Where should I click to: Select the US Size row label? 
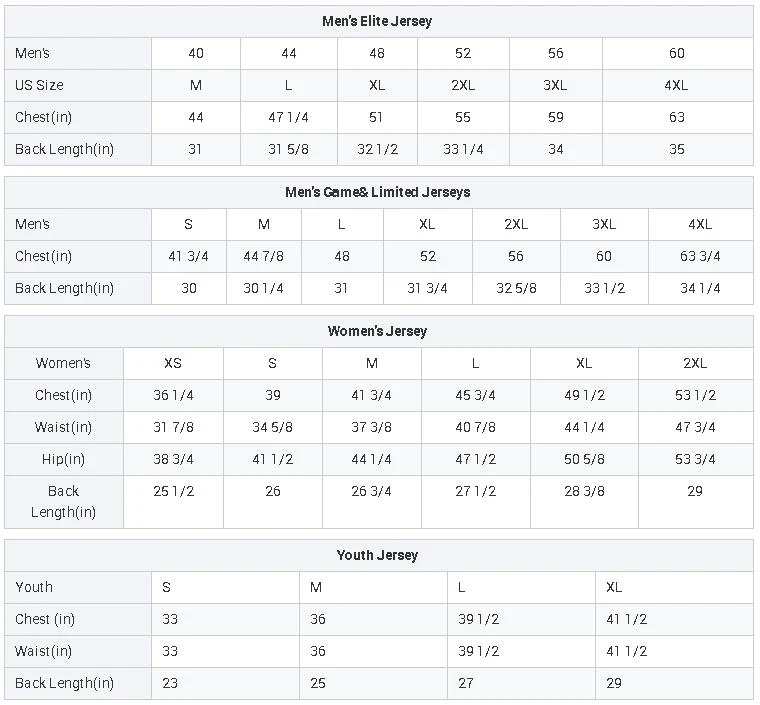coord(40,85)
